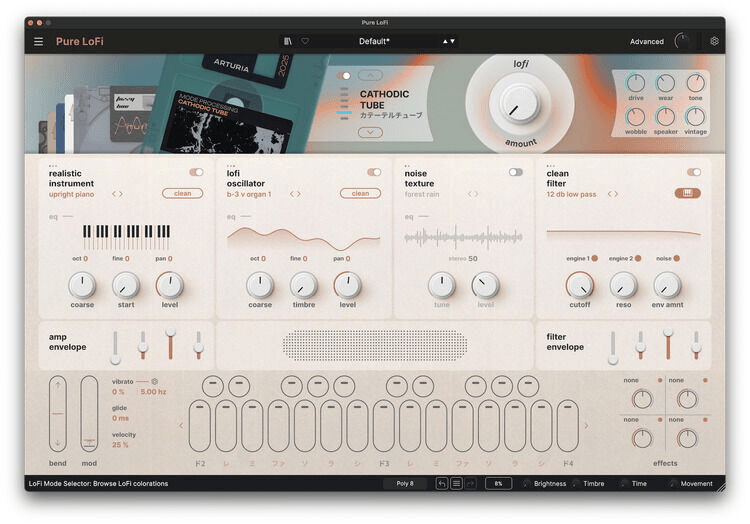The width and height of the screenshot is (750, 524).
Task: Open the Default* preset name dropdown
Action: pyautogui.click(x=374, y=42)
